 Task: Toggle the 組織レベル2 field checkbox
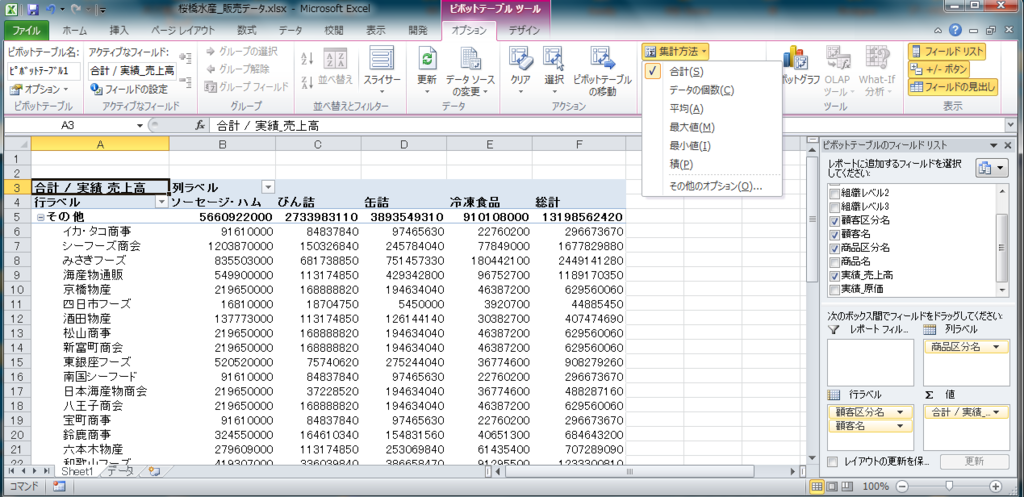[x=835, y=193]
